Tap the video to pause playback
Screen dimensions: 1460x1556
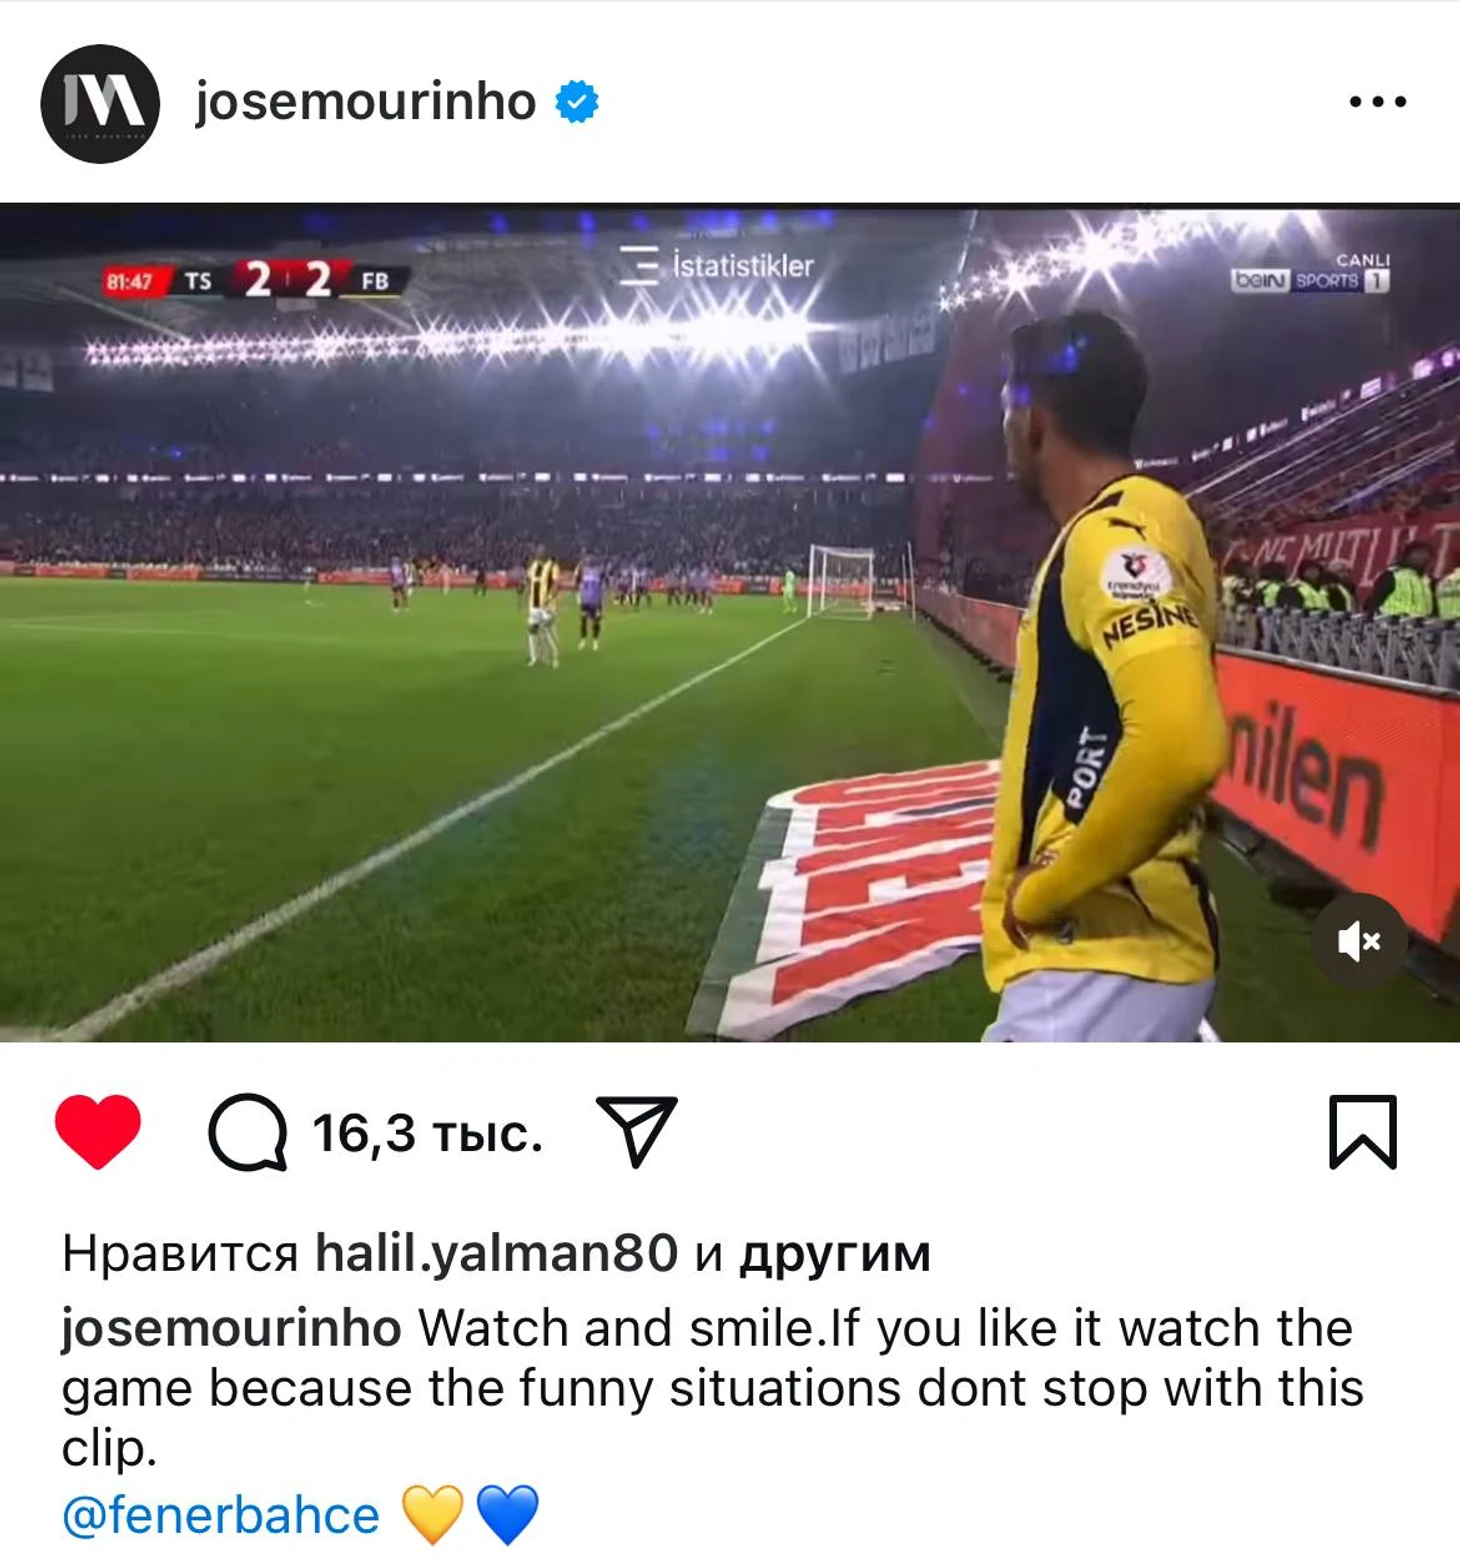pos(730,623)
